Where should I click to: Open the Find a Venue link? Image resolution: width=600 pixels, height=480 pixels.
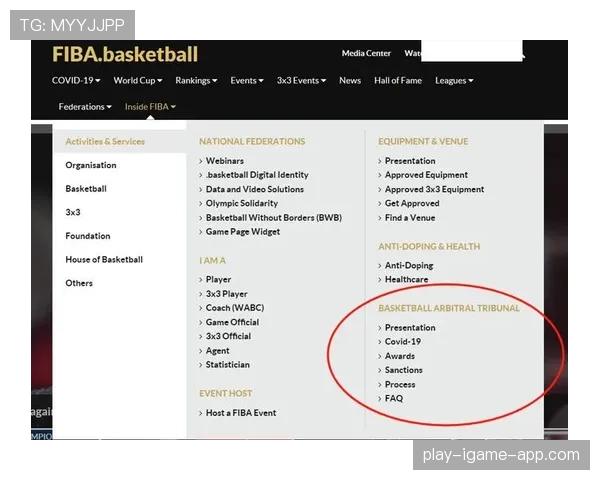click(410, 218)
